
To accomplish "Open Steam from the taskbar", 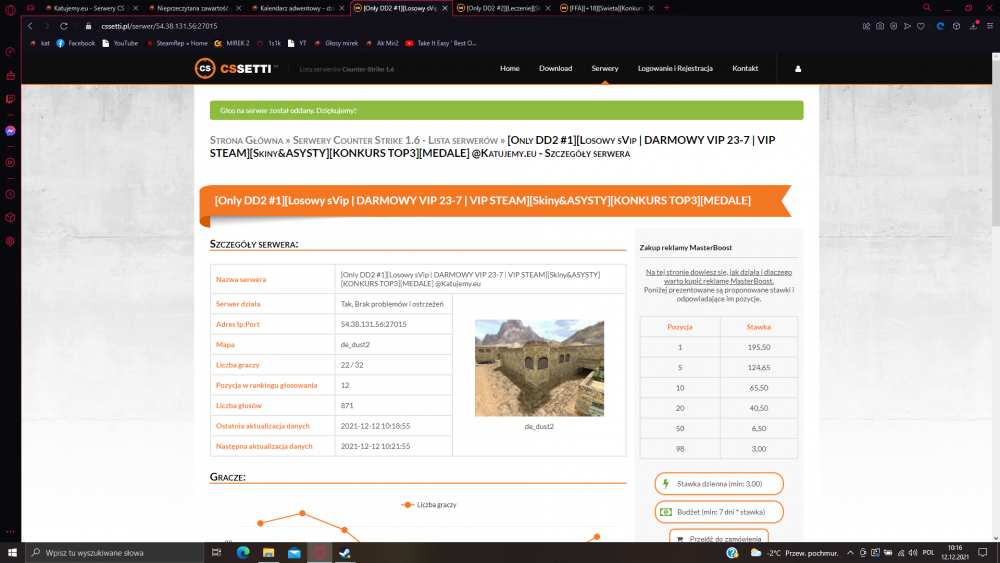I will pyautogui.click(x=345, y=553).
